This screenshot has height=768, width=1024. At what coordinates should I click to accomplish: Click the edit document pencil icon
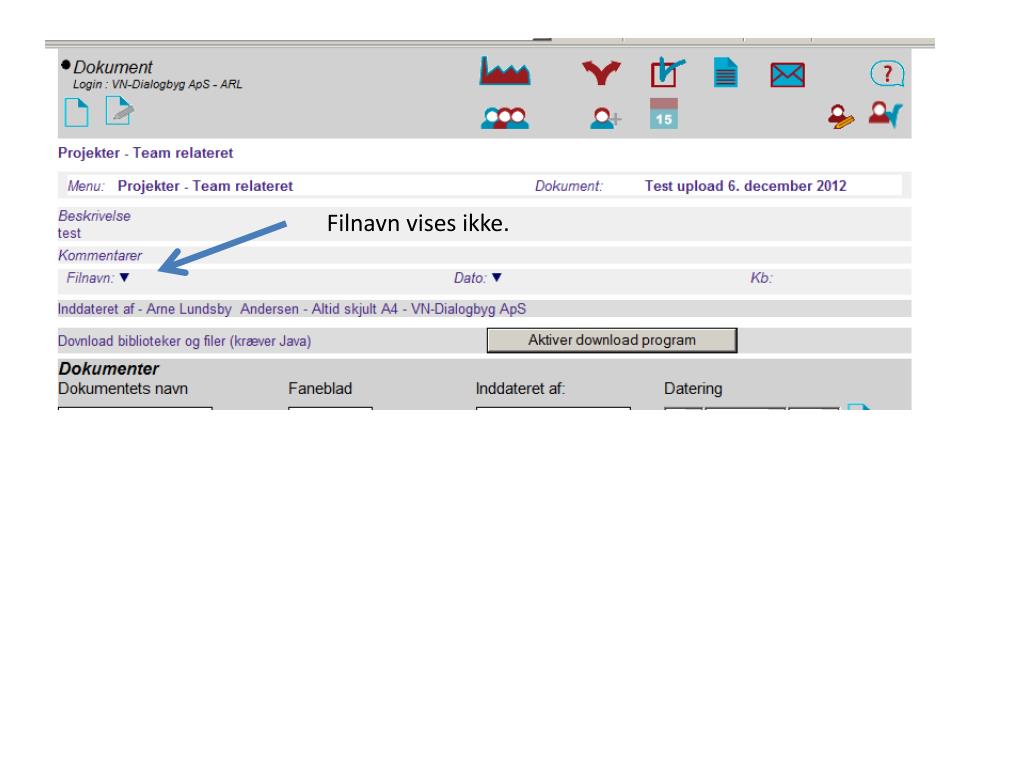[120, 110]
